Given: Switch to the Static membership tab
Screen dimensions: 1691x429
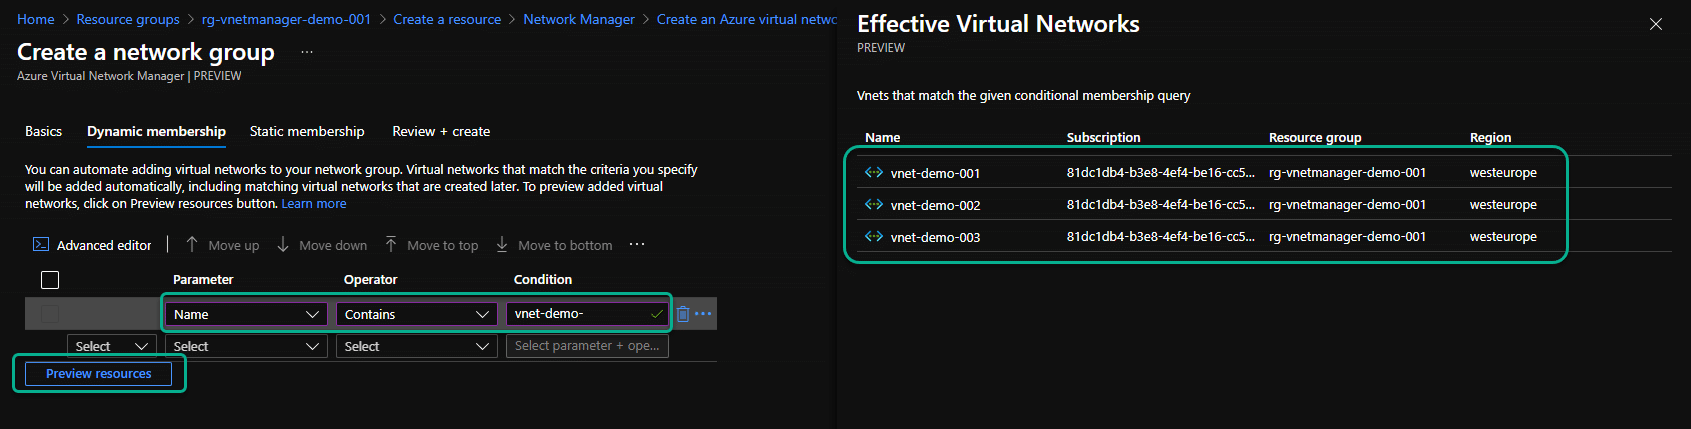Looking at the screenshot, I should point(307,131).
